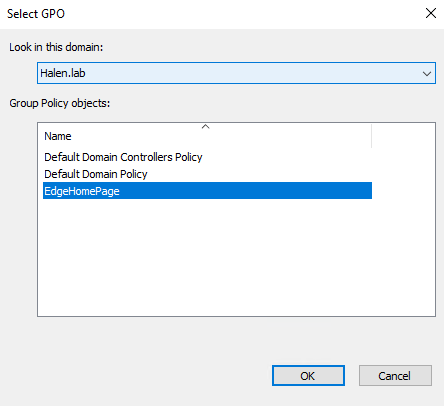The width and height of the screenshot is (444, 406).
Task: Close the Select GPO dialog
Action: tap(431, 13)
